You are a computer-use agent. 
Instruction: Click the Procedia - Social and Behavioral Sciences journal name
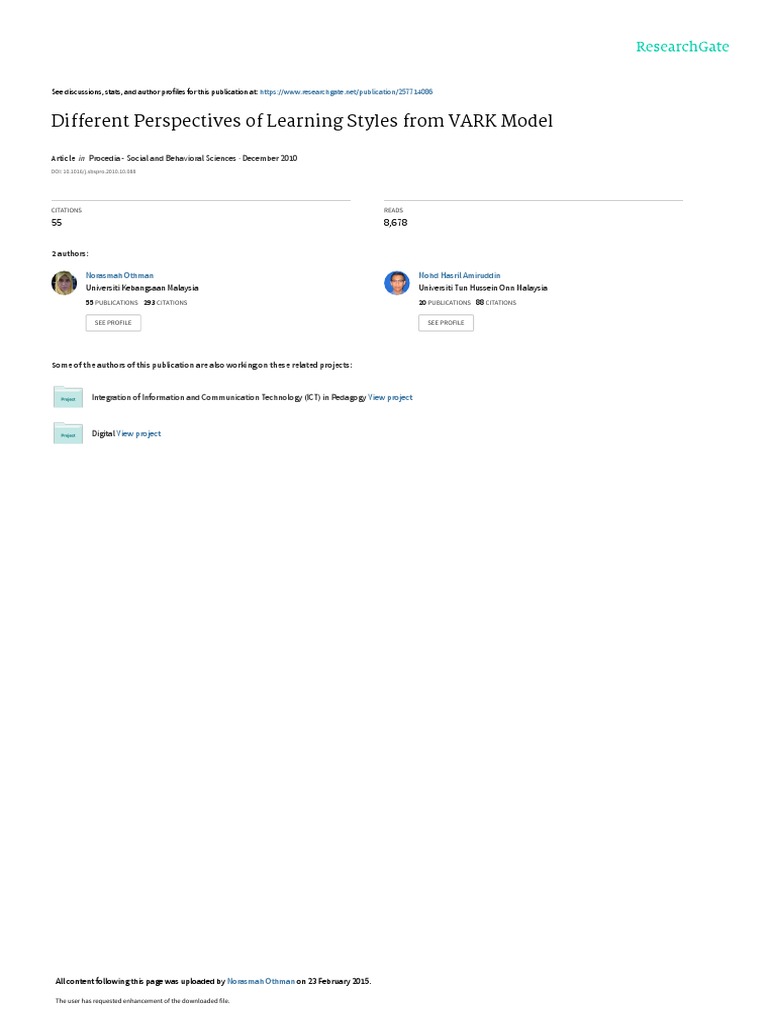pyautogui.click(x=162, y=158)
